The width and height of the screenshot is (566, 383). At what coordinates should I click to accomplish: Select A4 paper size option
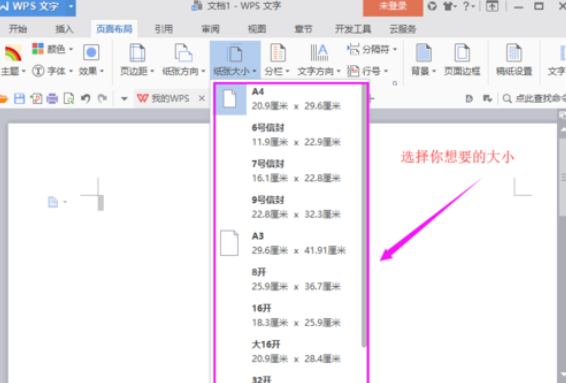pos(288,99)
